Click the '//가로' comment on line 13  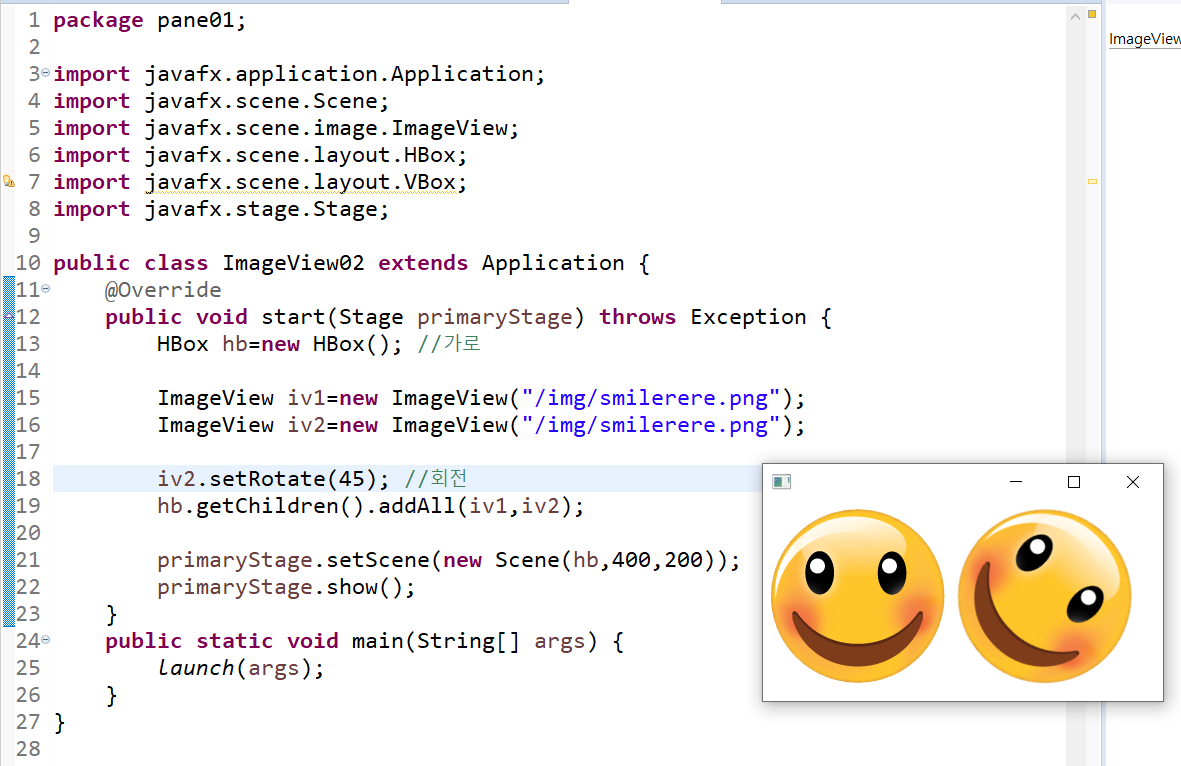[449, 344]
